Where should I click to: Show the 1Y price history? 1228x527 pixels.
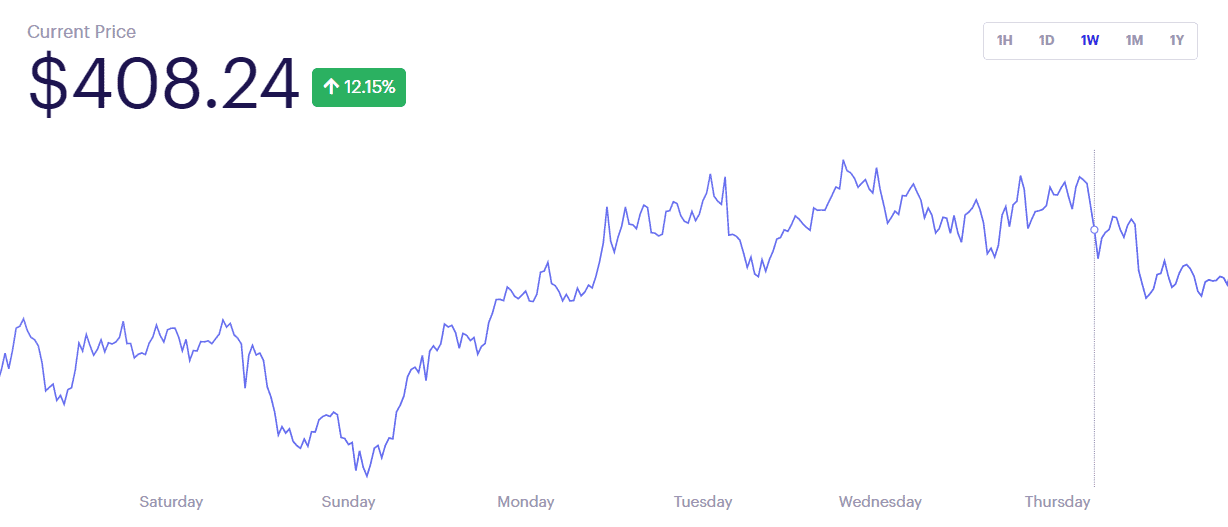point(1177,41)
